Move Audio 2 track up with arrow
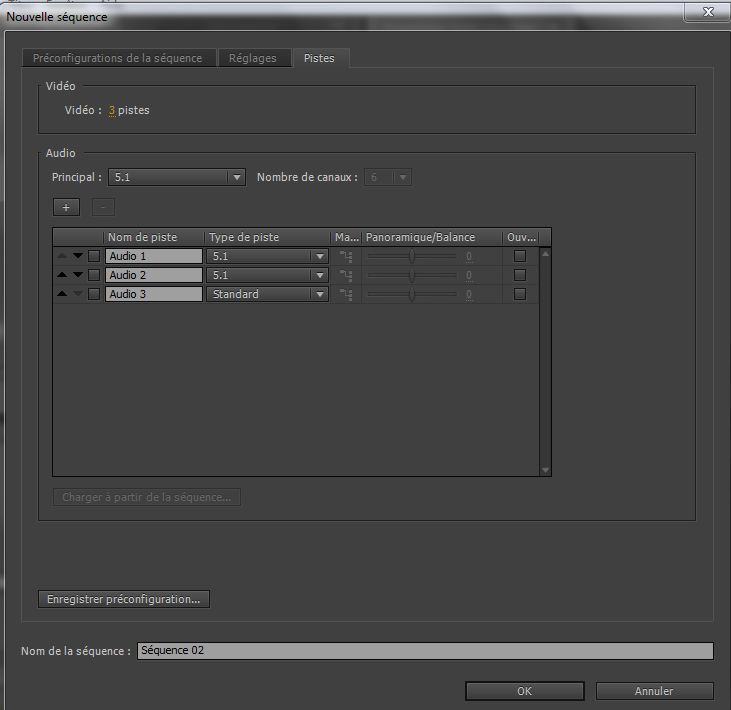Image resolution: width=731 pixels, height=710 pixels. 63,275
